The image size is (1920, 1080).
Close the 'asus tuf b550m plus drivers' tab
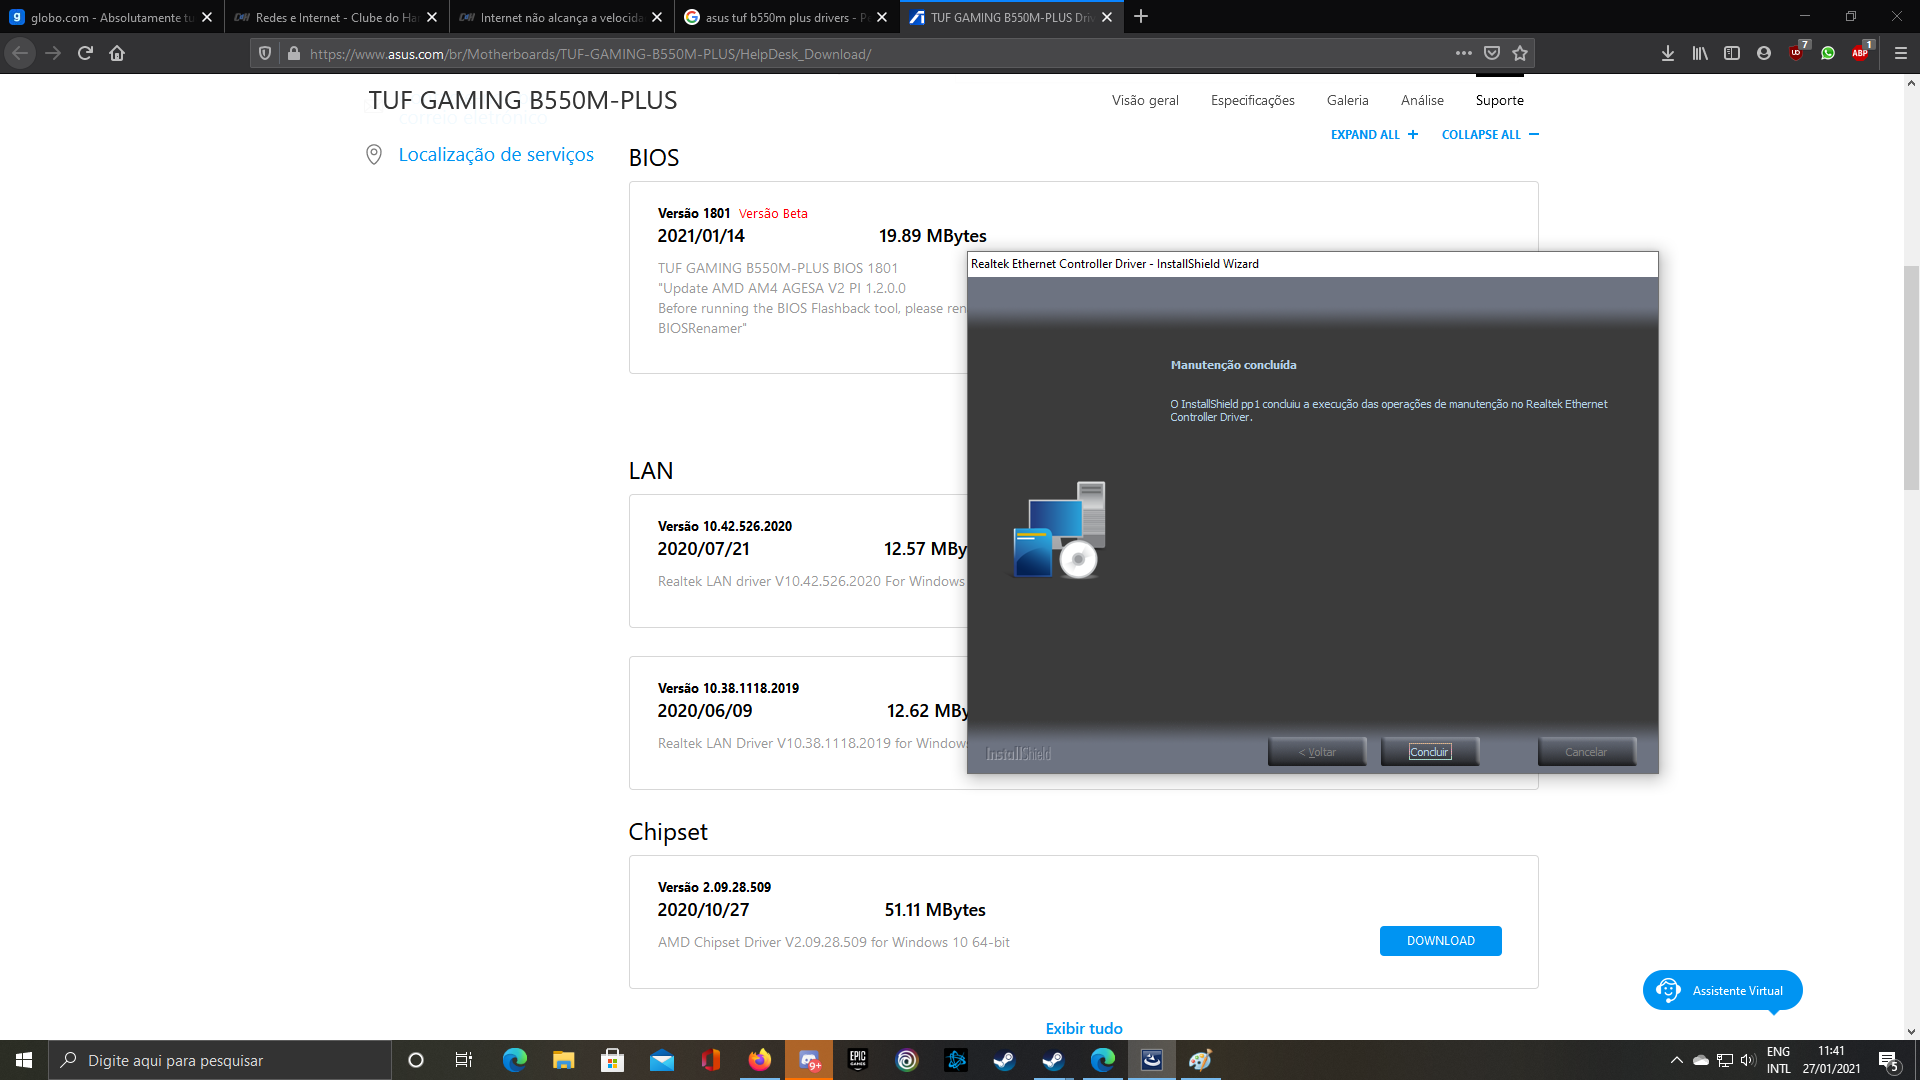pyautogui.click(x=882, y=17)
